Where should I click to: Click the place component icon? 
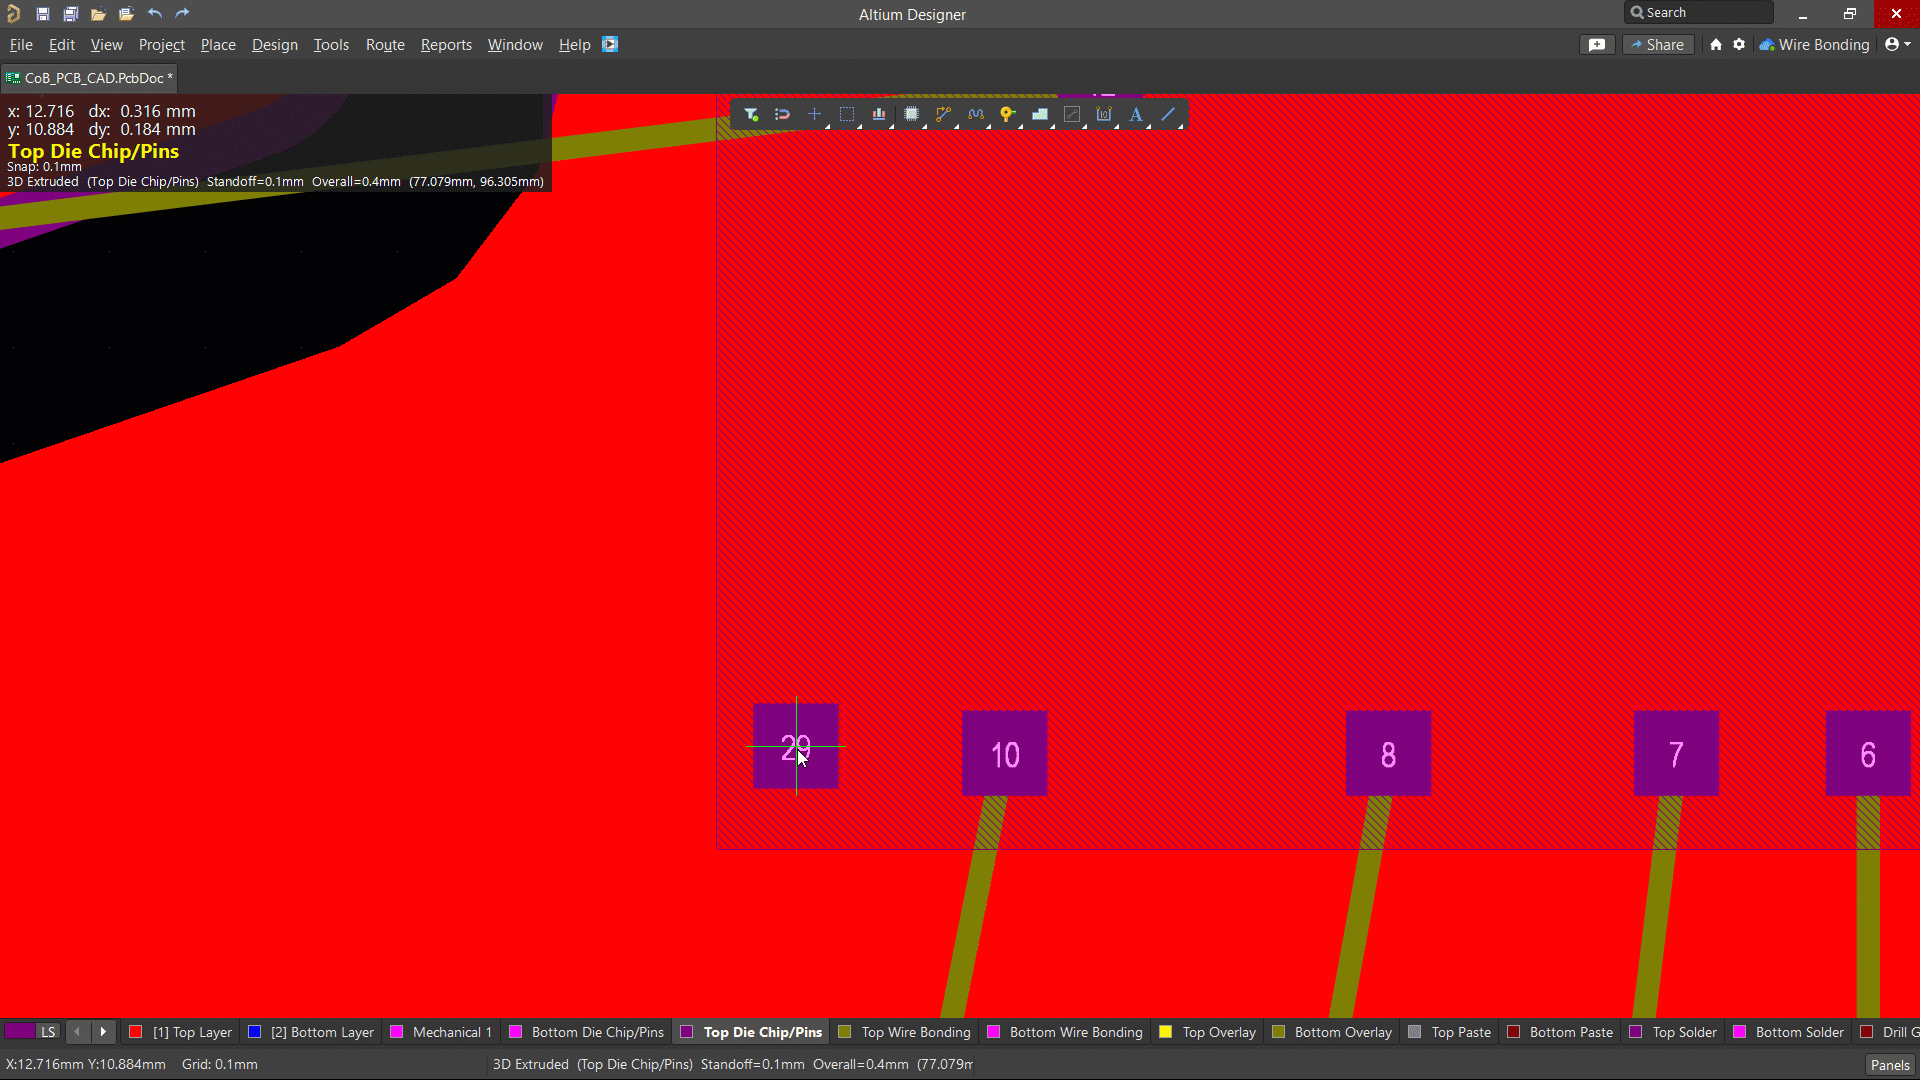pos(912,114)
